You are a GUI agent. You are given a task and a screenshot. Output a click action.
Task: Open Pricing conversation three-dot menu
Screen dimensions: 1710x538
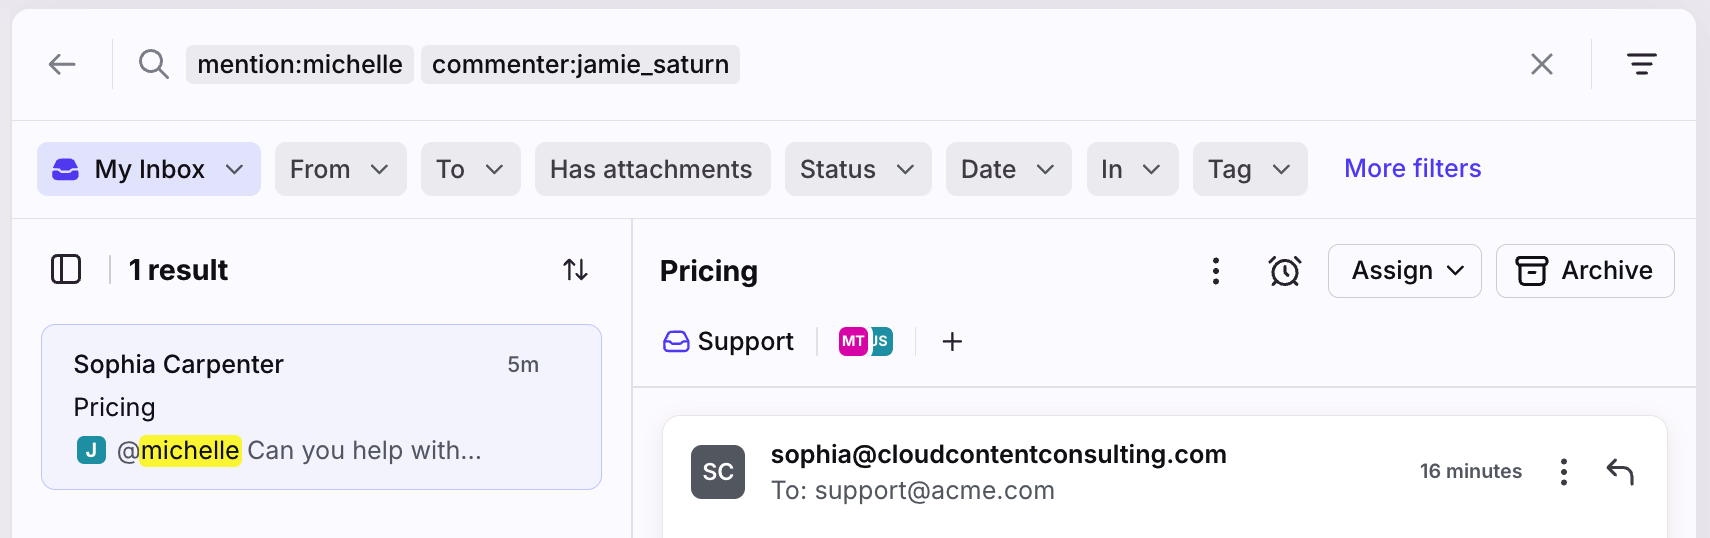coord(1216,271)
